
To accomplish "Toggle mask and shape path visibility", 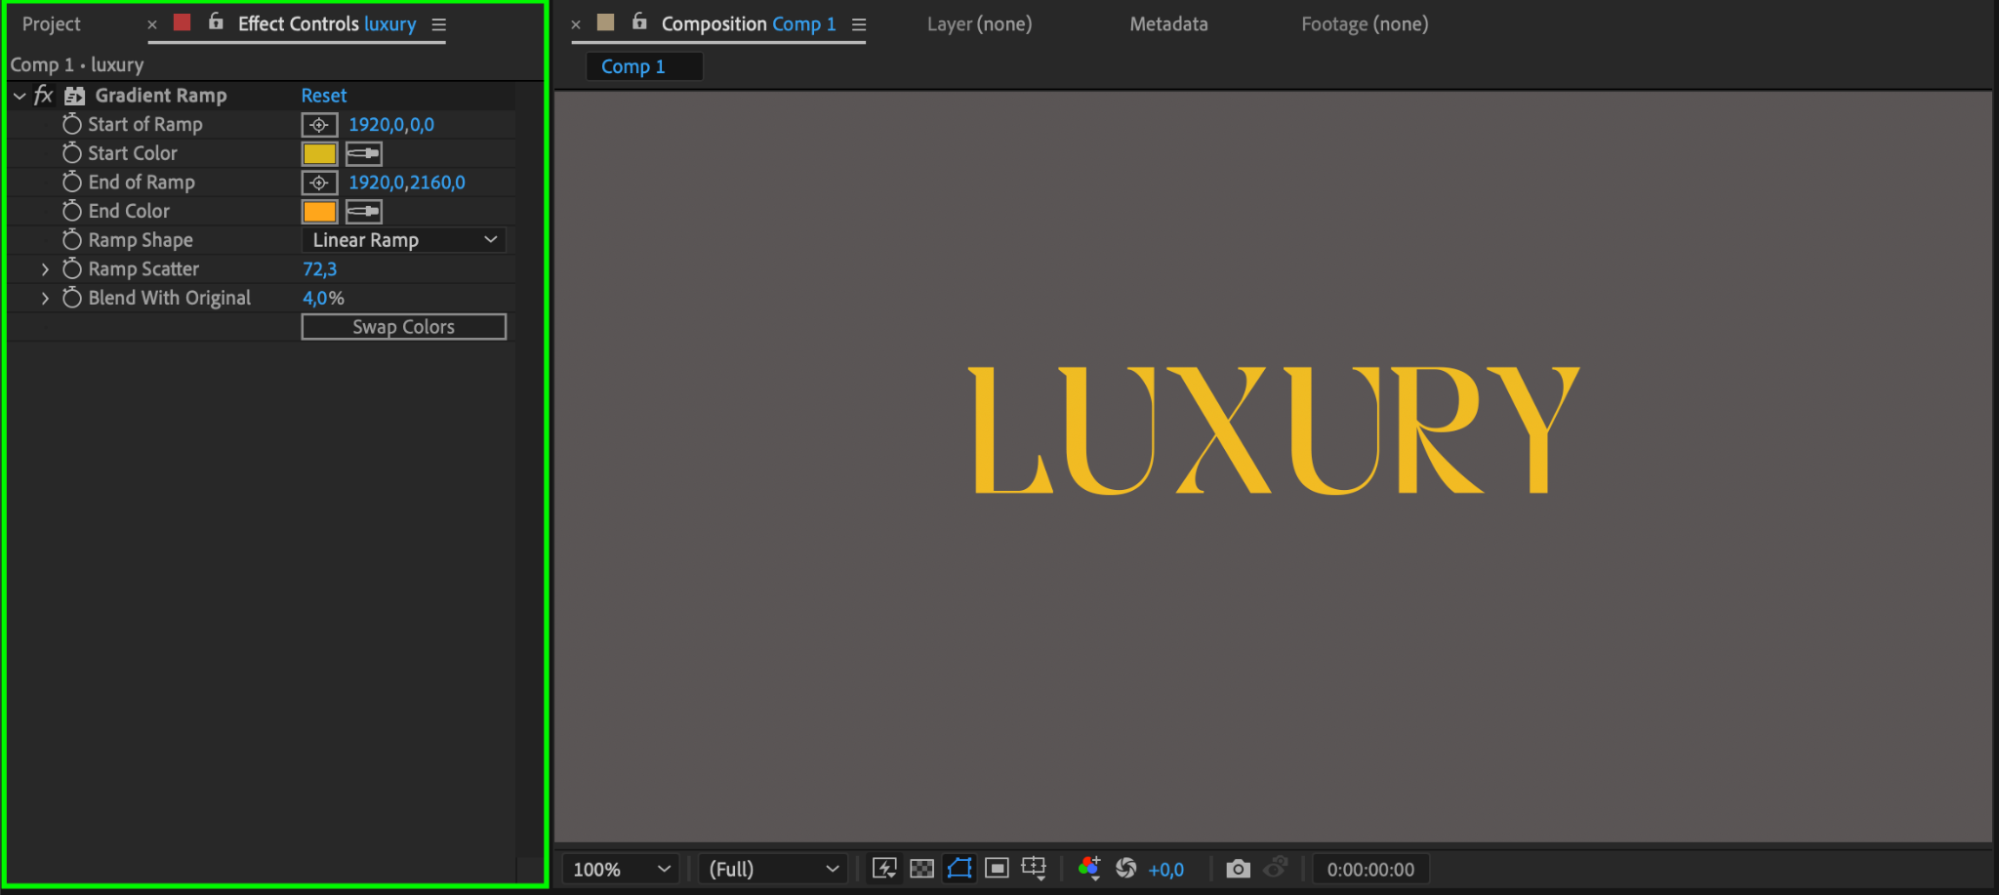I will pos(960,869).
